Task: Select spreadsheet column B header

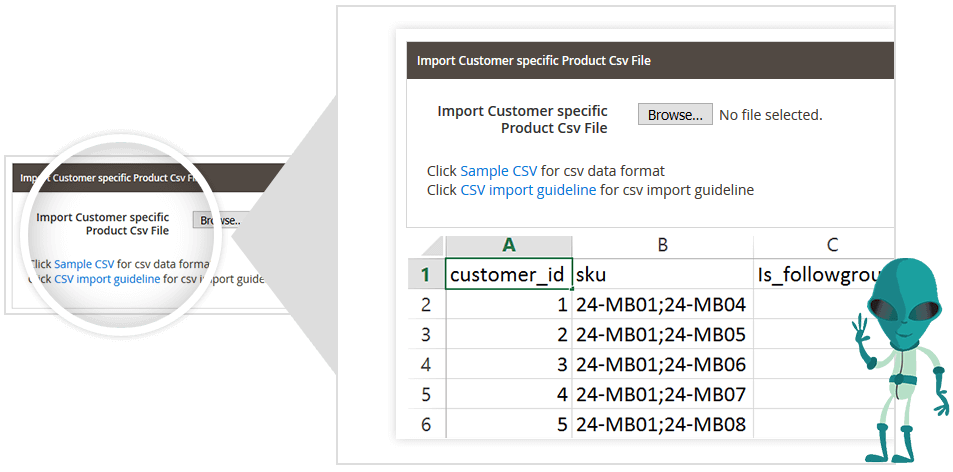Action: pos(662,245)
